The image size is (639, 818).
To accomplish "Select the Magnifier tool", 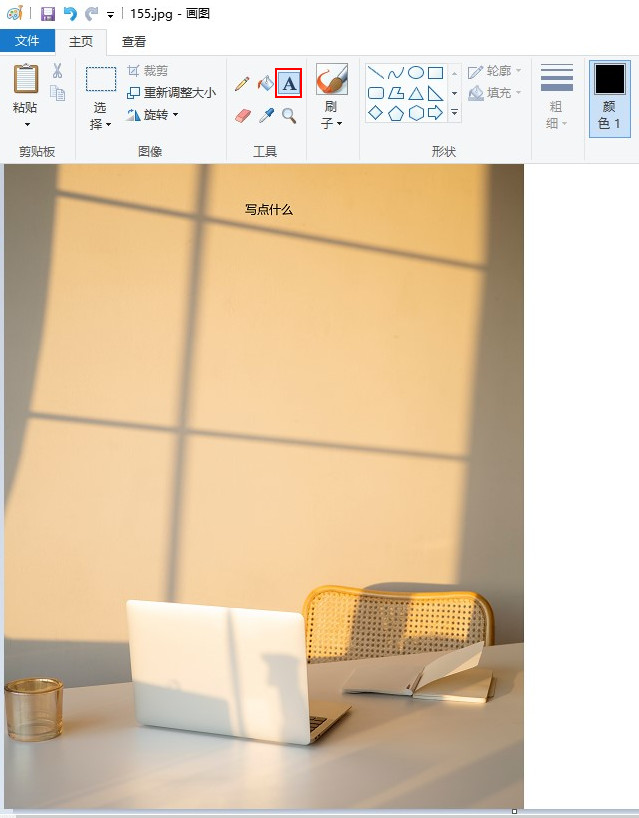I will click(x=289, y=116).
